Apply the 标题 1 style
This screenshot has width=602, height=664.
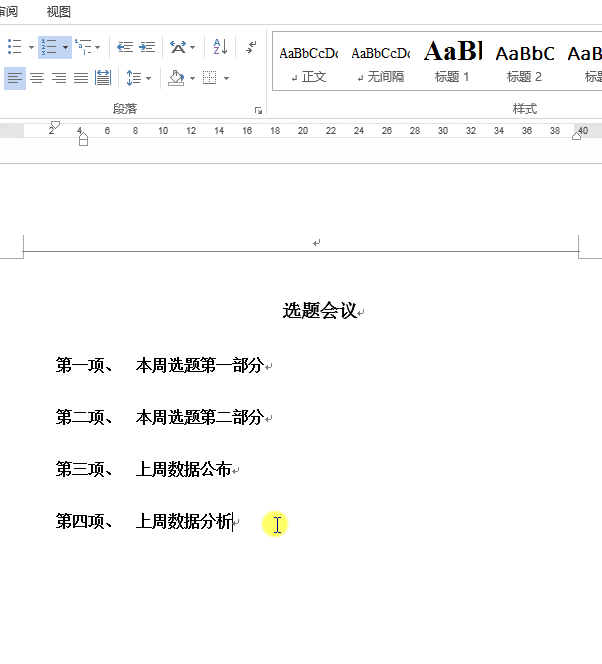(x=453, y=61)
